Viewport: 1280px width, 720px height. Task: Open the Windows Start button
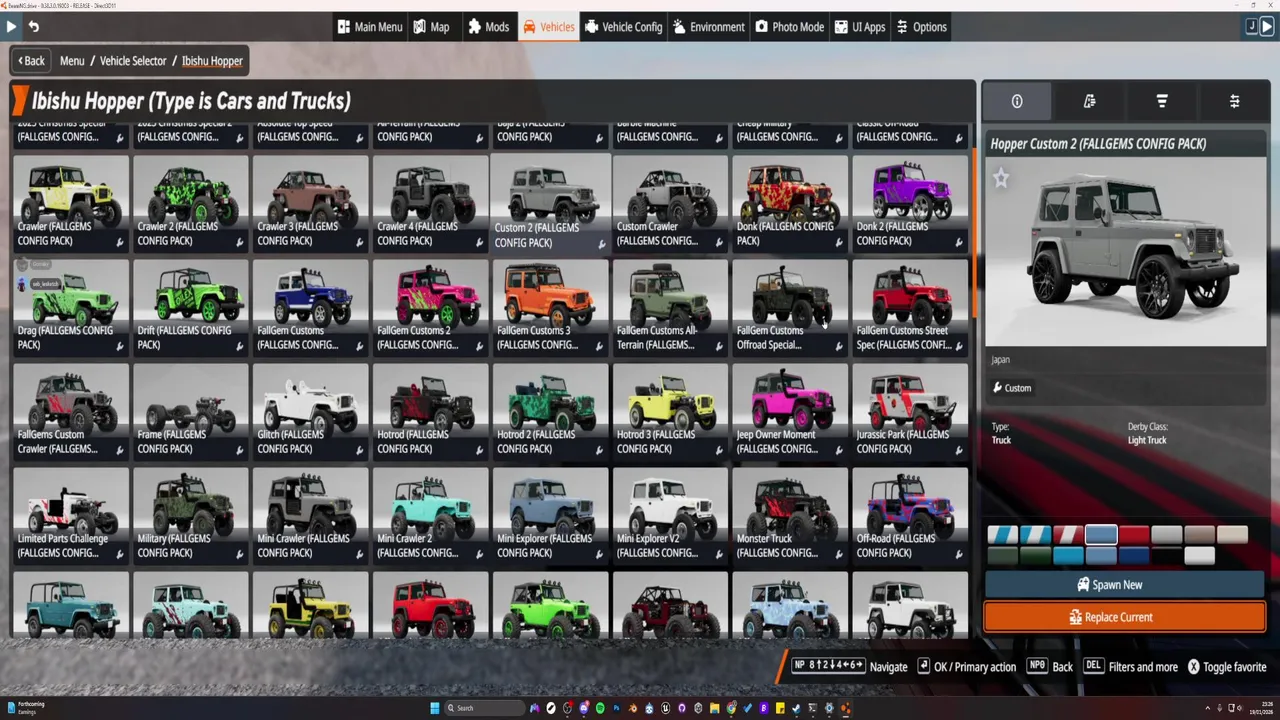(x=435, y=708)
